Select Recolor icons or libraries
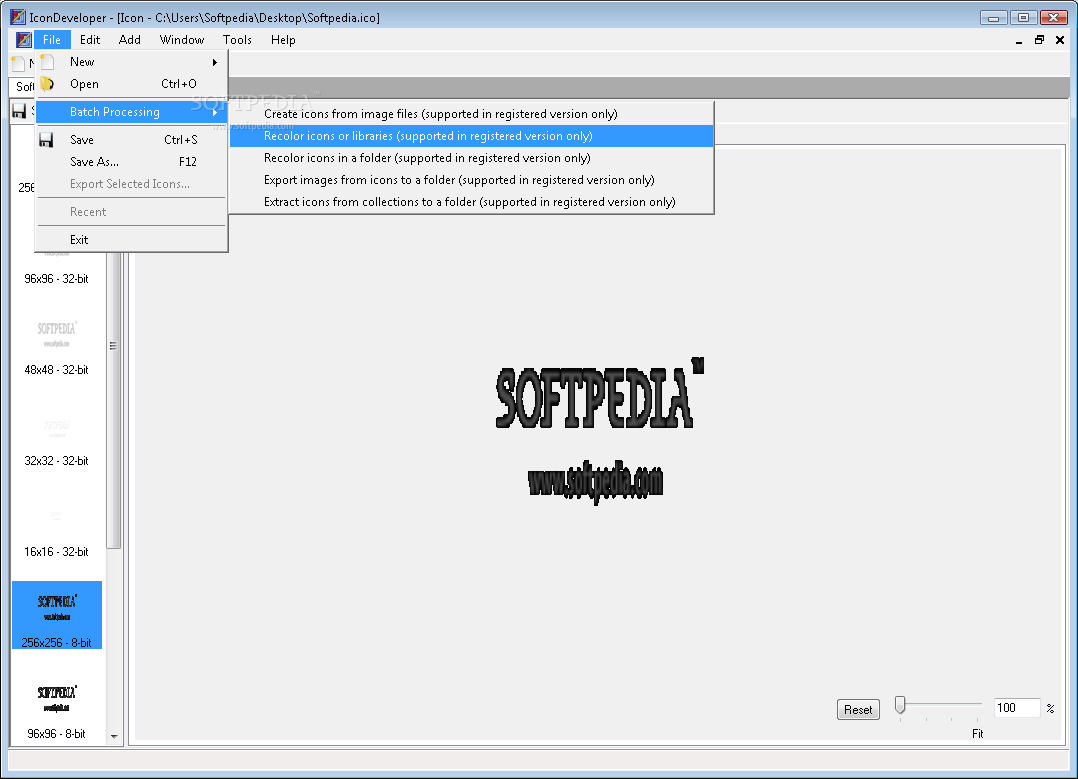This screenshot has width=1078, height=779. point(471,136)
